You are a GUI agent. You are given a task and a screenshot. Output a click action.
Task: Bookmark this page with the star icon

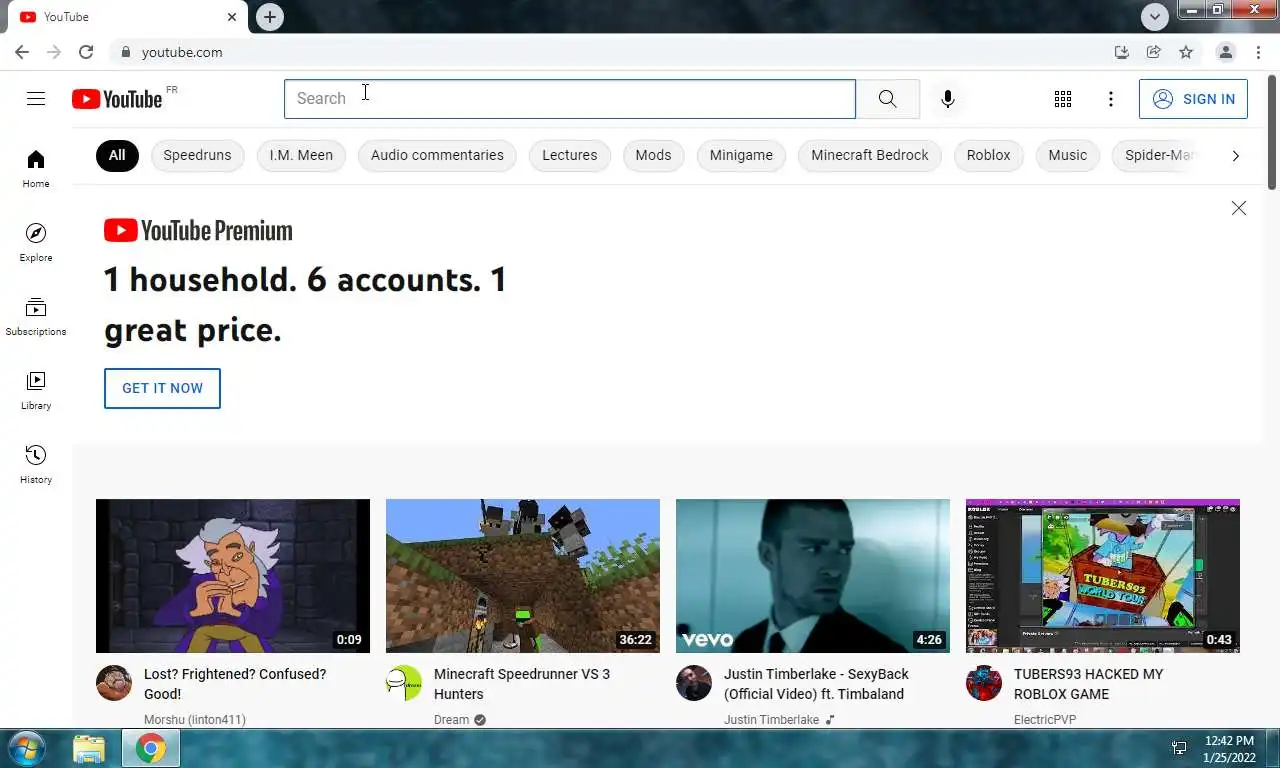[x=1186, y=52]
